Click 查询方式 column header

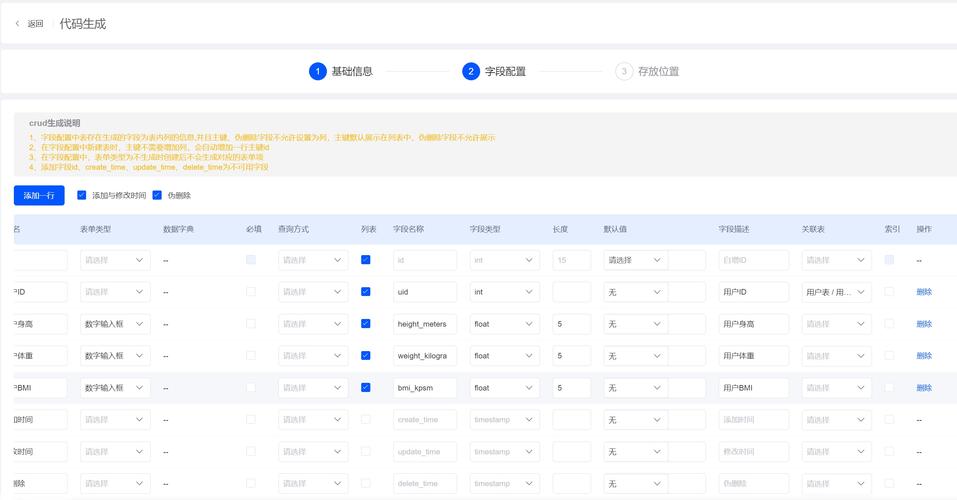(294, 229)
